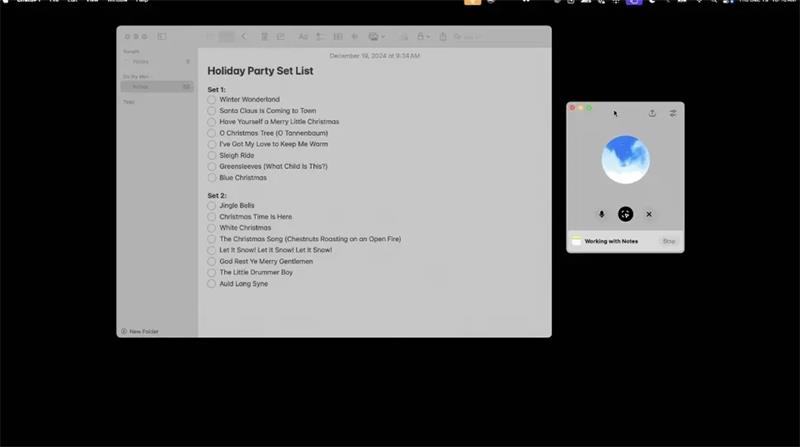The image size is (800, 447).
Task: Click the share icon in the voice window
Action: point(652,113)
